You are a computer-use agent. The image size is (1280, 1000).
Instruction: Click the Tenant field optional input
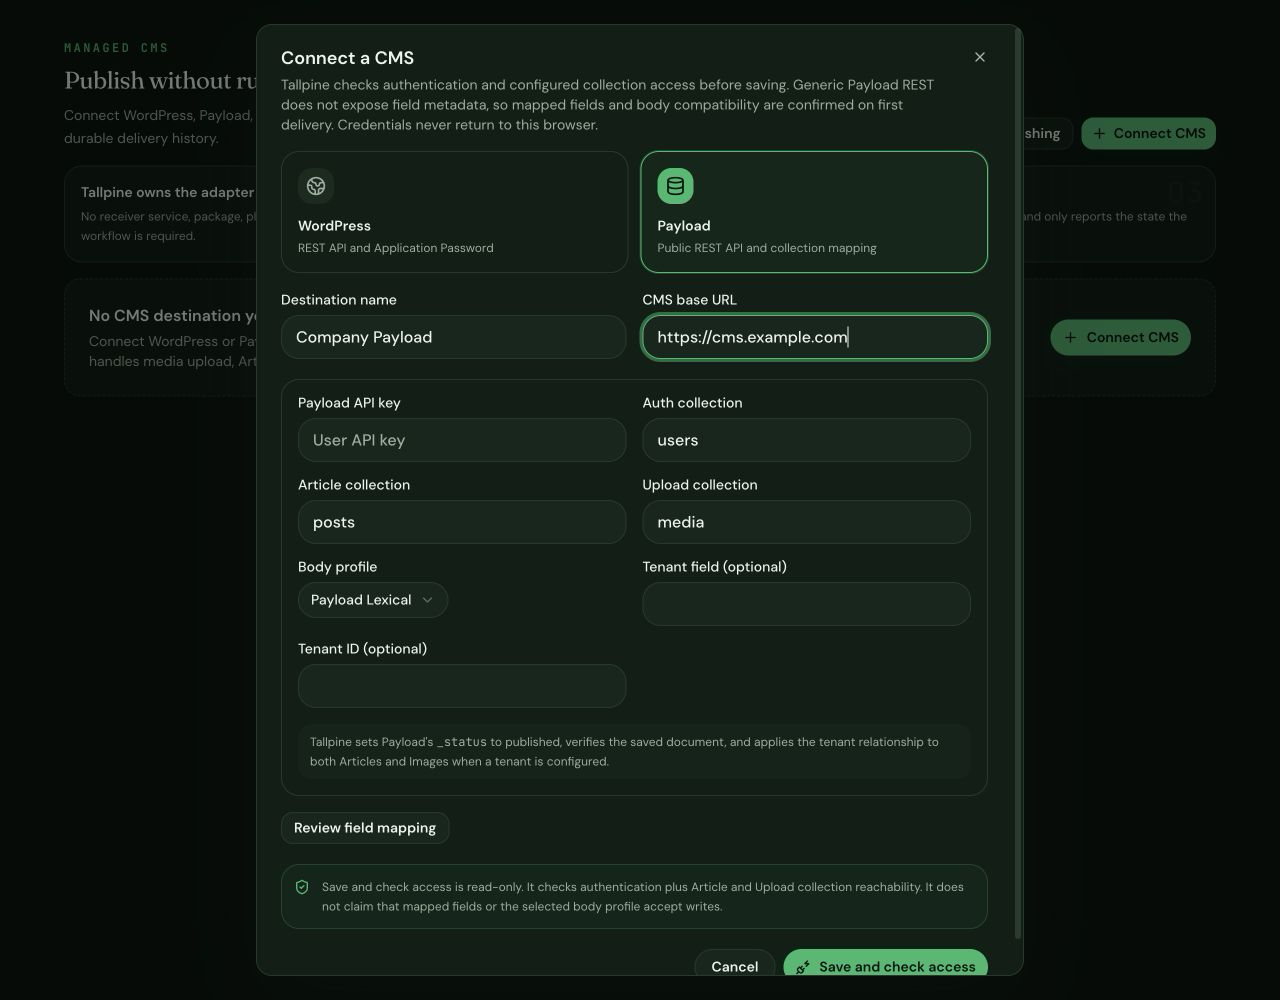point(806,604)
